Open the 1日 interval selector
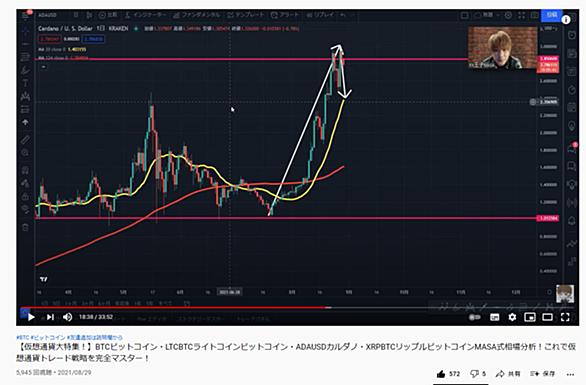 pyautogui.click(x=76, y=15)
